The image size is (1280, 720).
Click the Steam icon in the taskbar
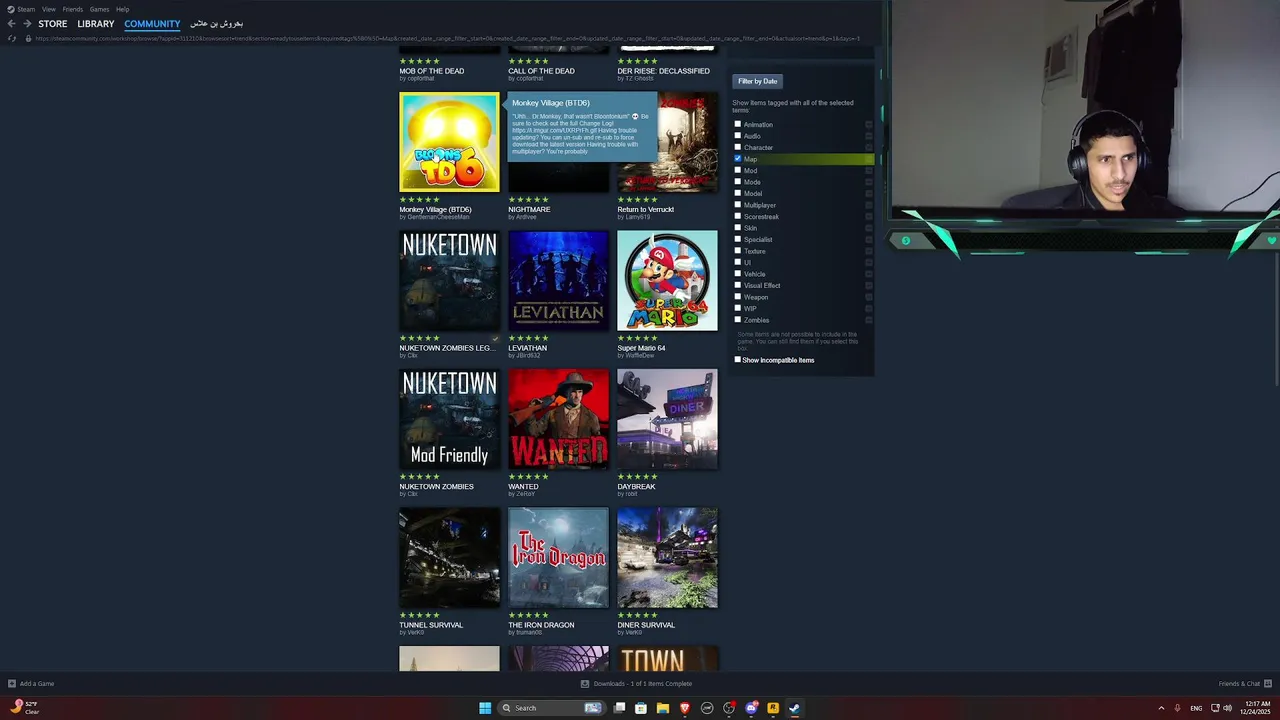795,708
